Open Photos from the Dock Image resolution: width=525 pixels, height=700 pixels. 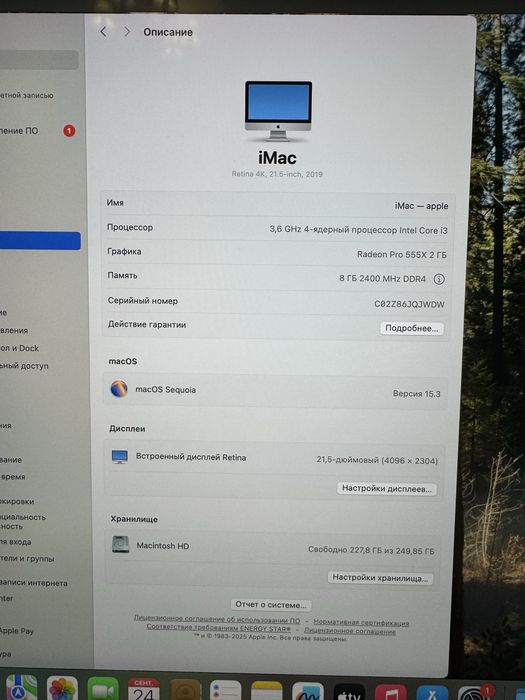tap(62, 688)
